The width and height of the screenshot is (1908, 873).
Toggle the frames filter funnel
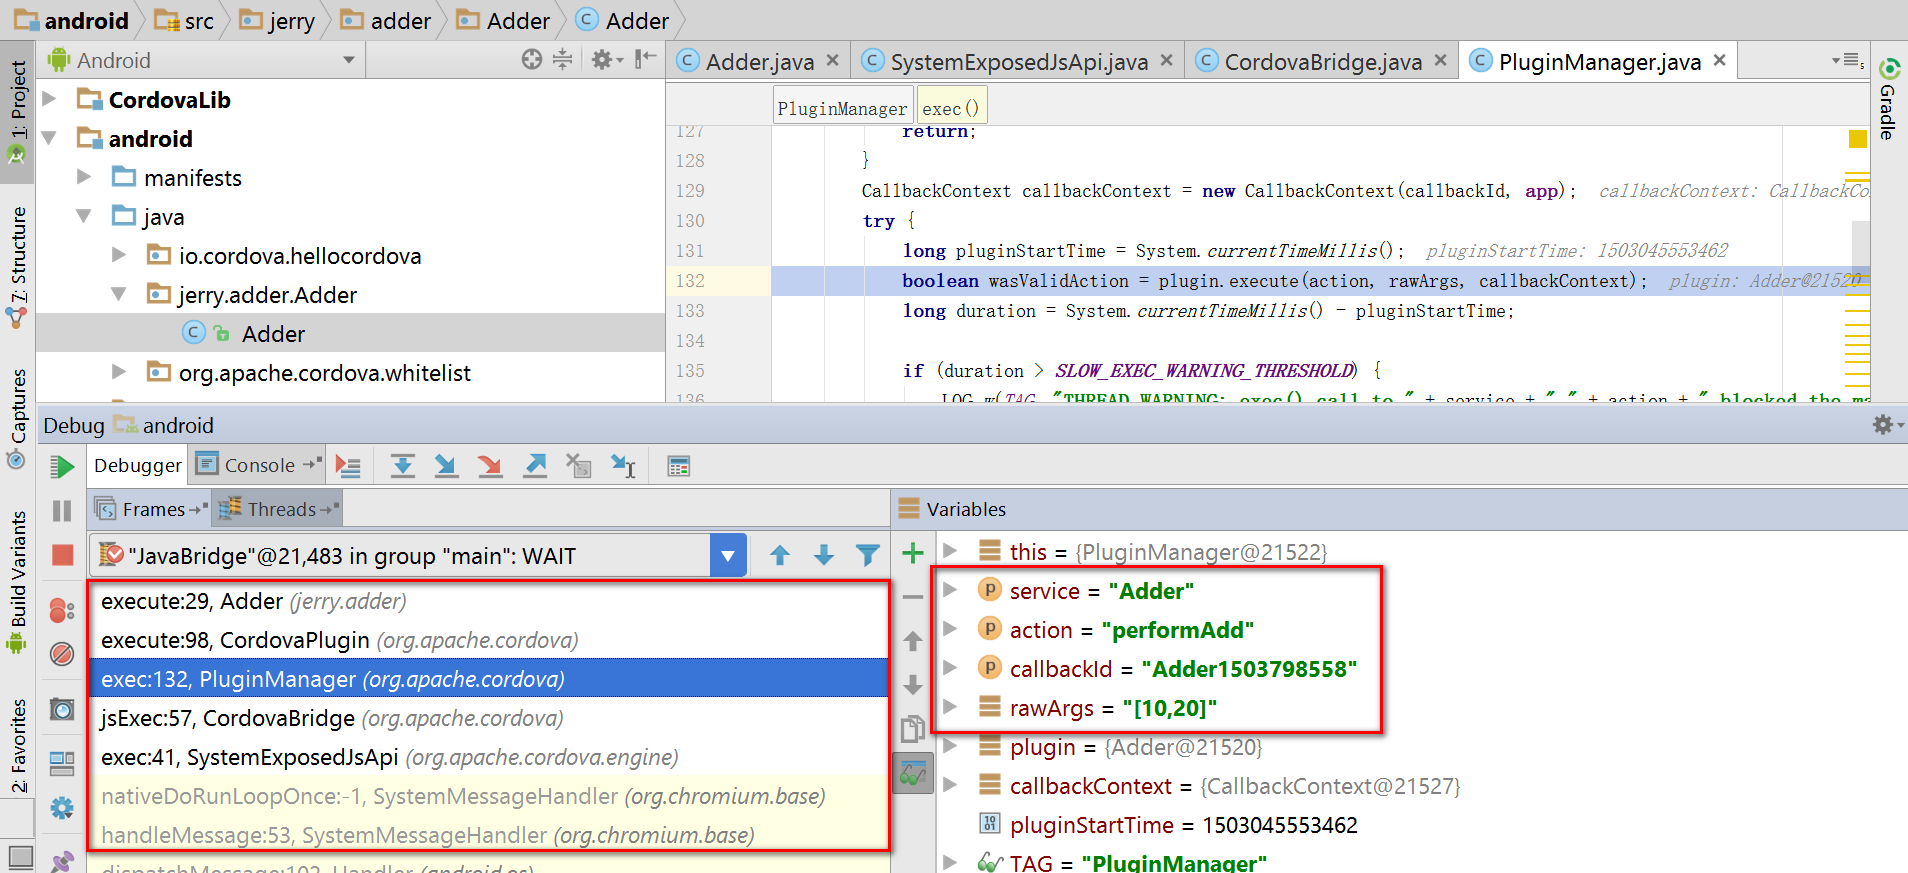[868, 555]
